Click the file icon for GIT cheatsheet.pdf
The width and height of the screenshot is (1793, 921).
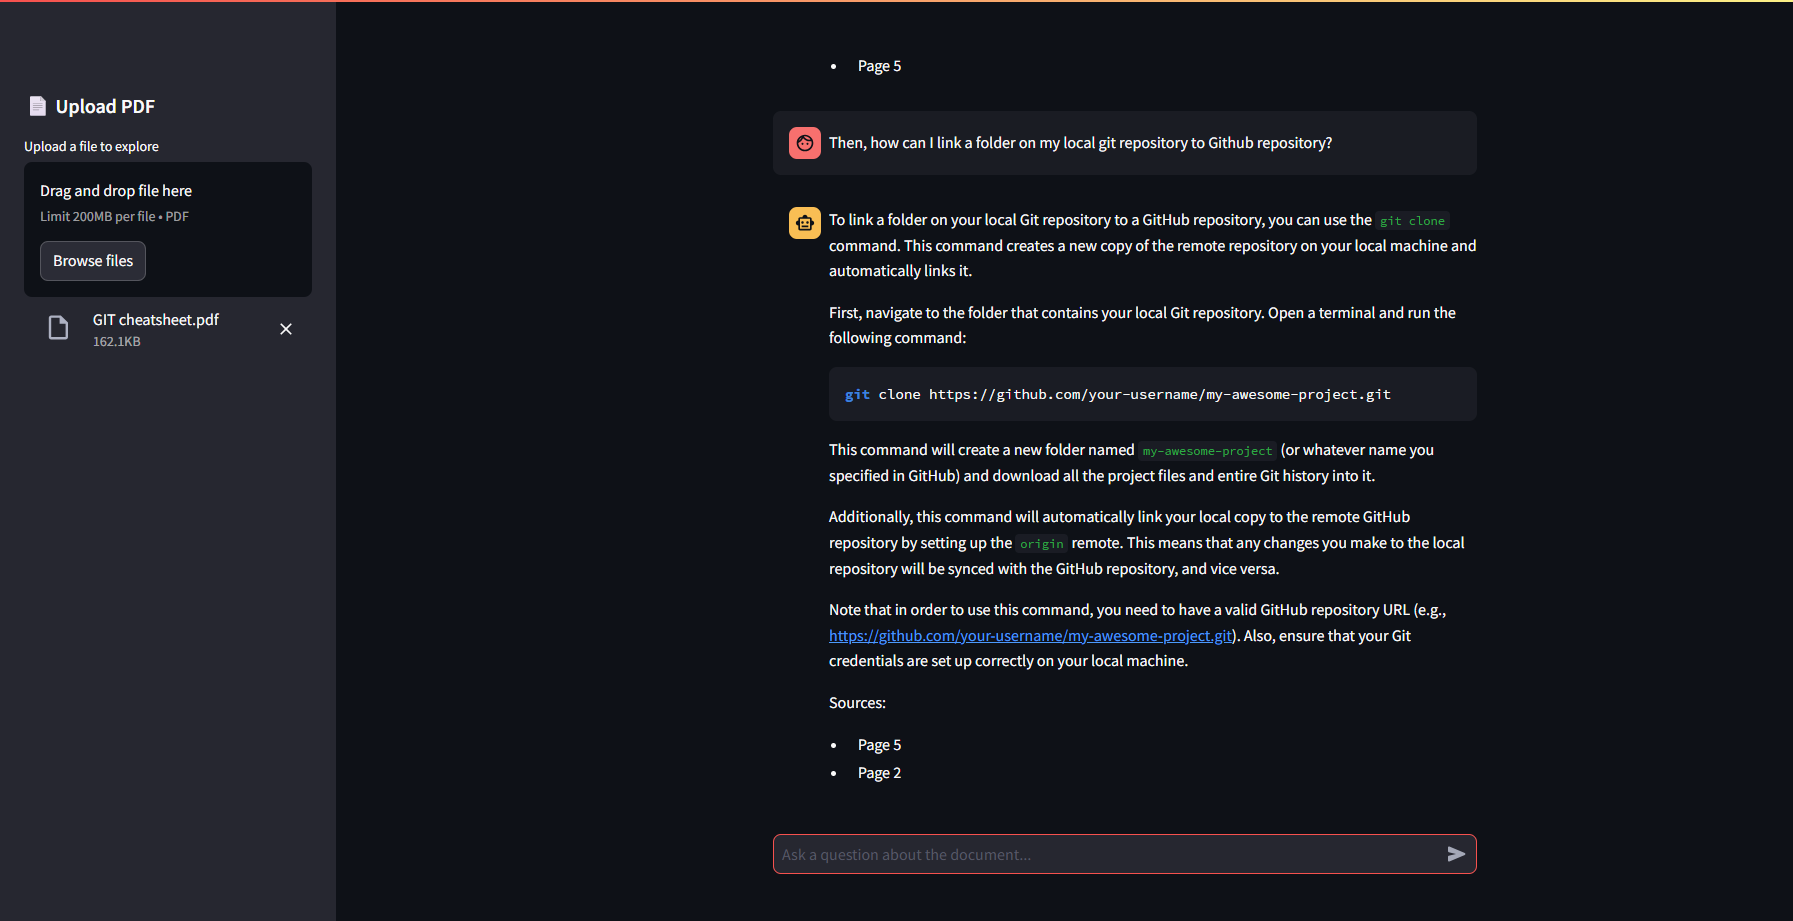[x=59, y=328]
